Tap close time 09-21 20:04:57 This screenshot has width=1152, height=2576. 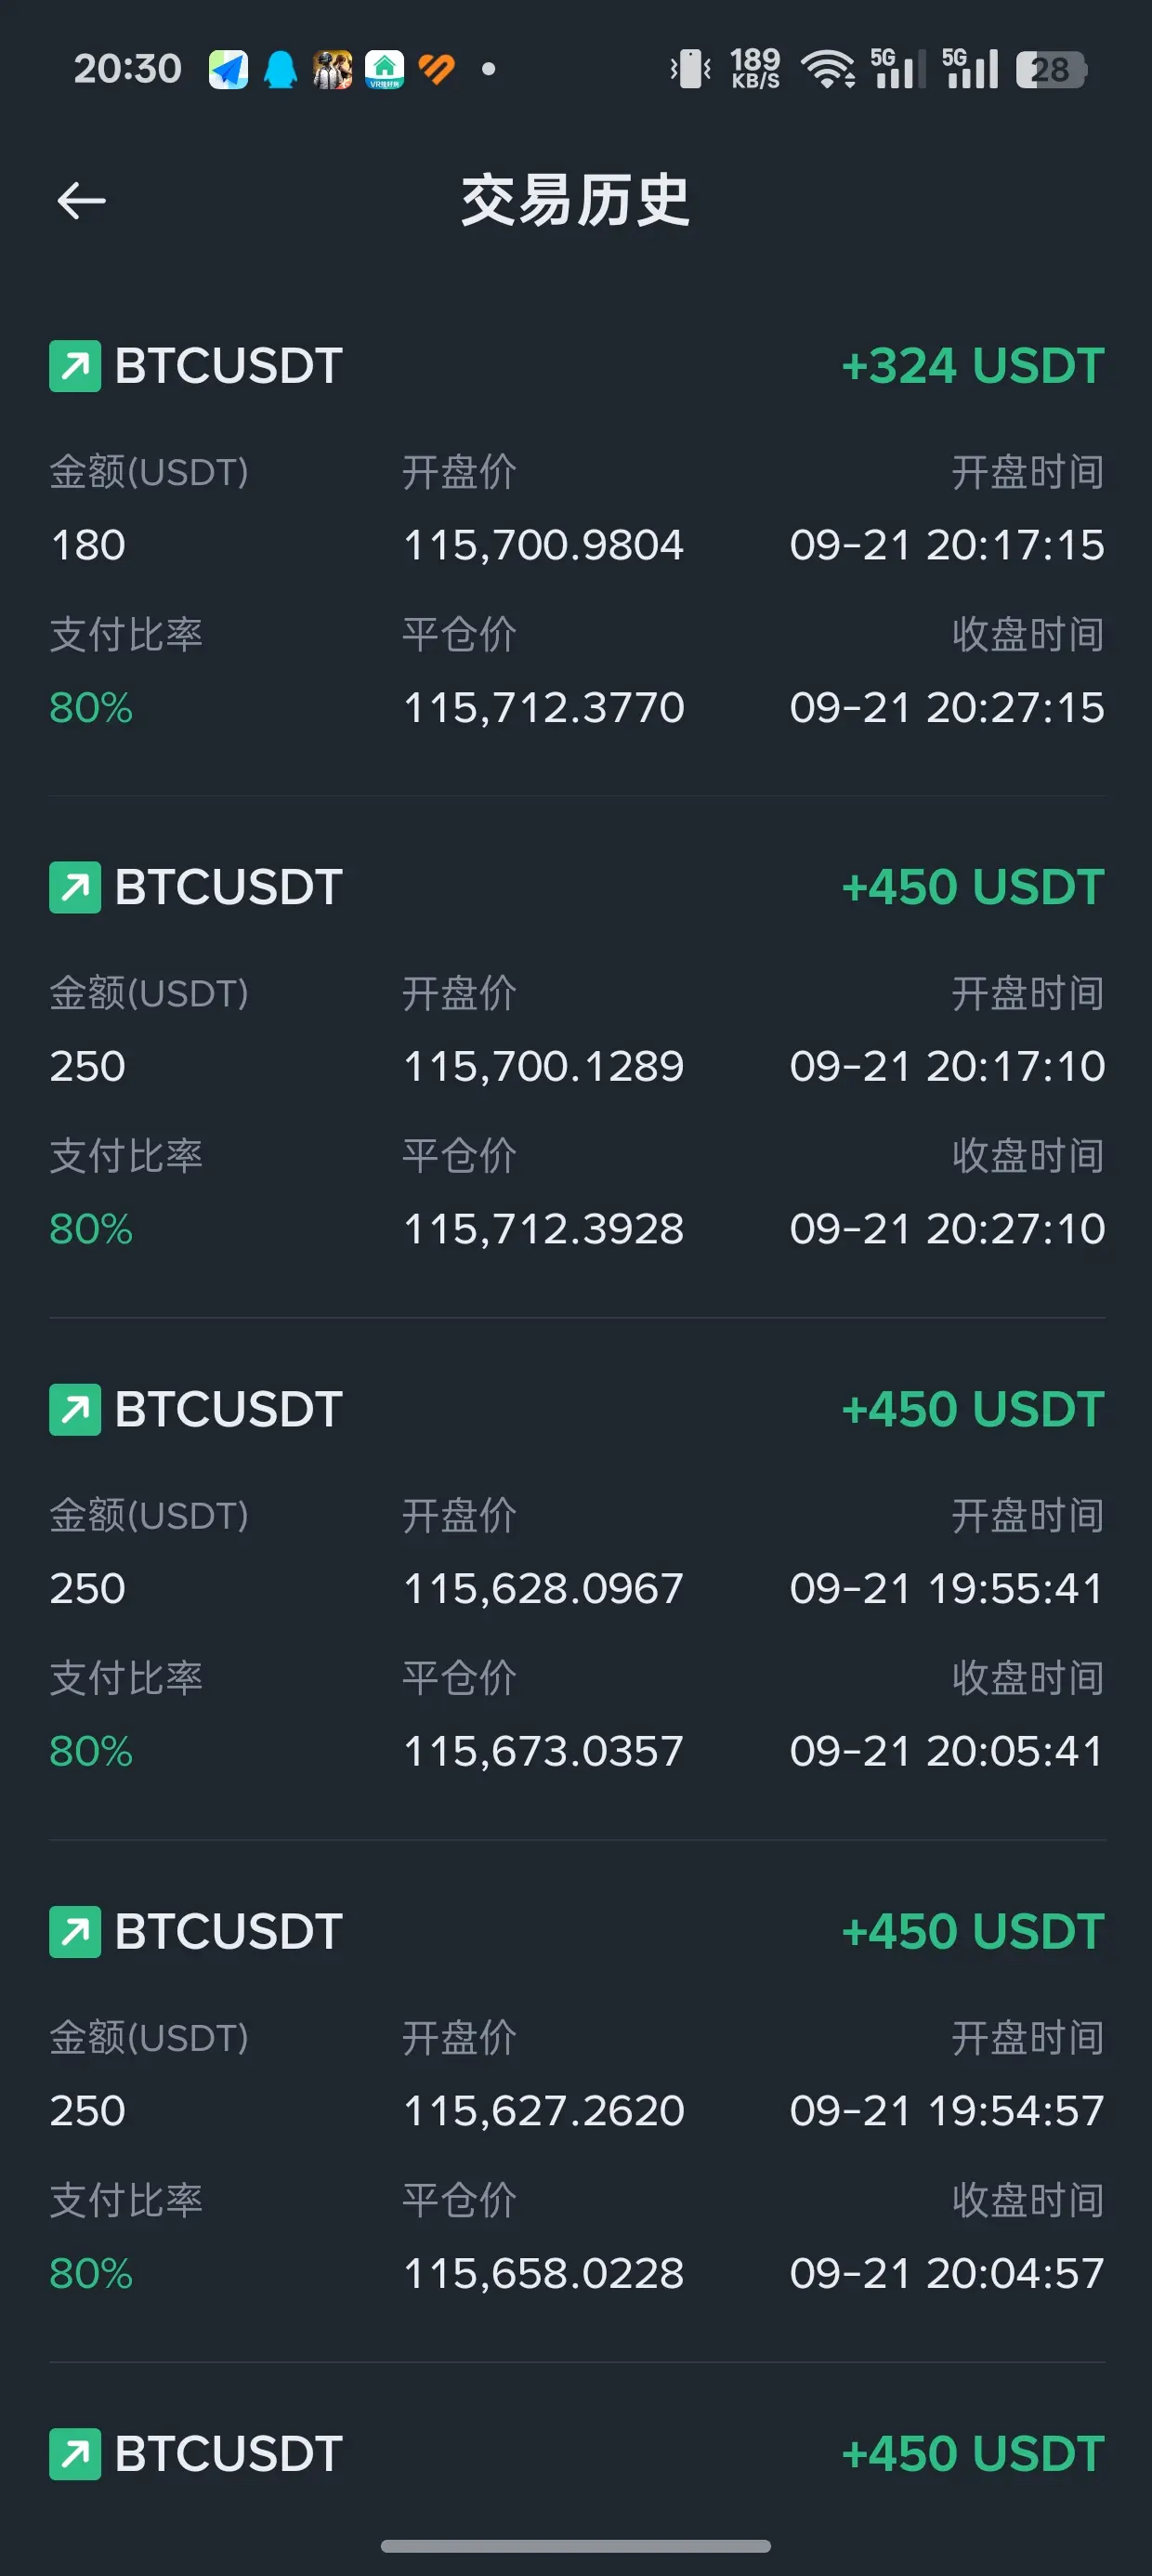coord(947,2273)
